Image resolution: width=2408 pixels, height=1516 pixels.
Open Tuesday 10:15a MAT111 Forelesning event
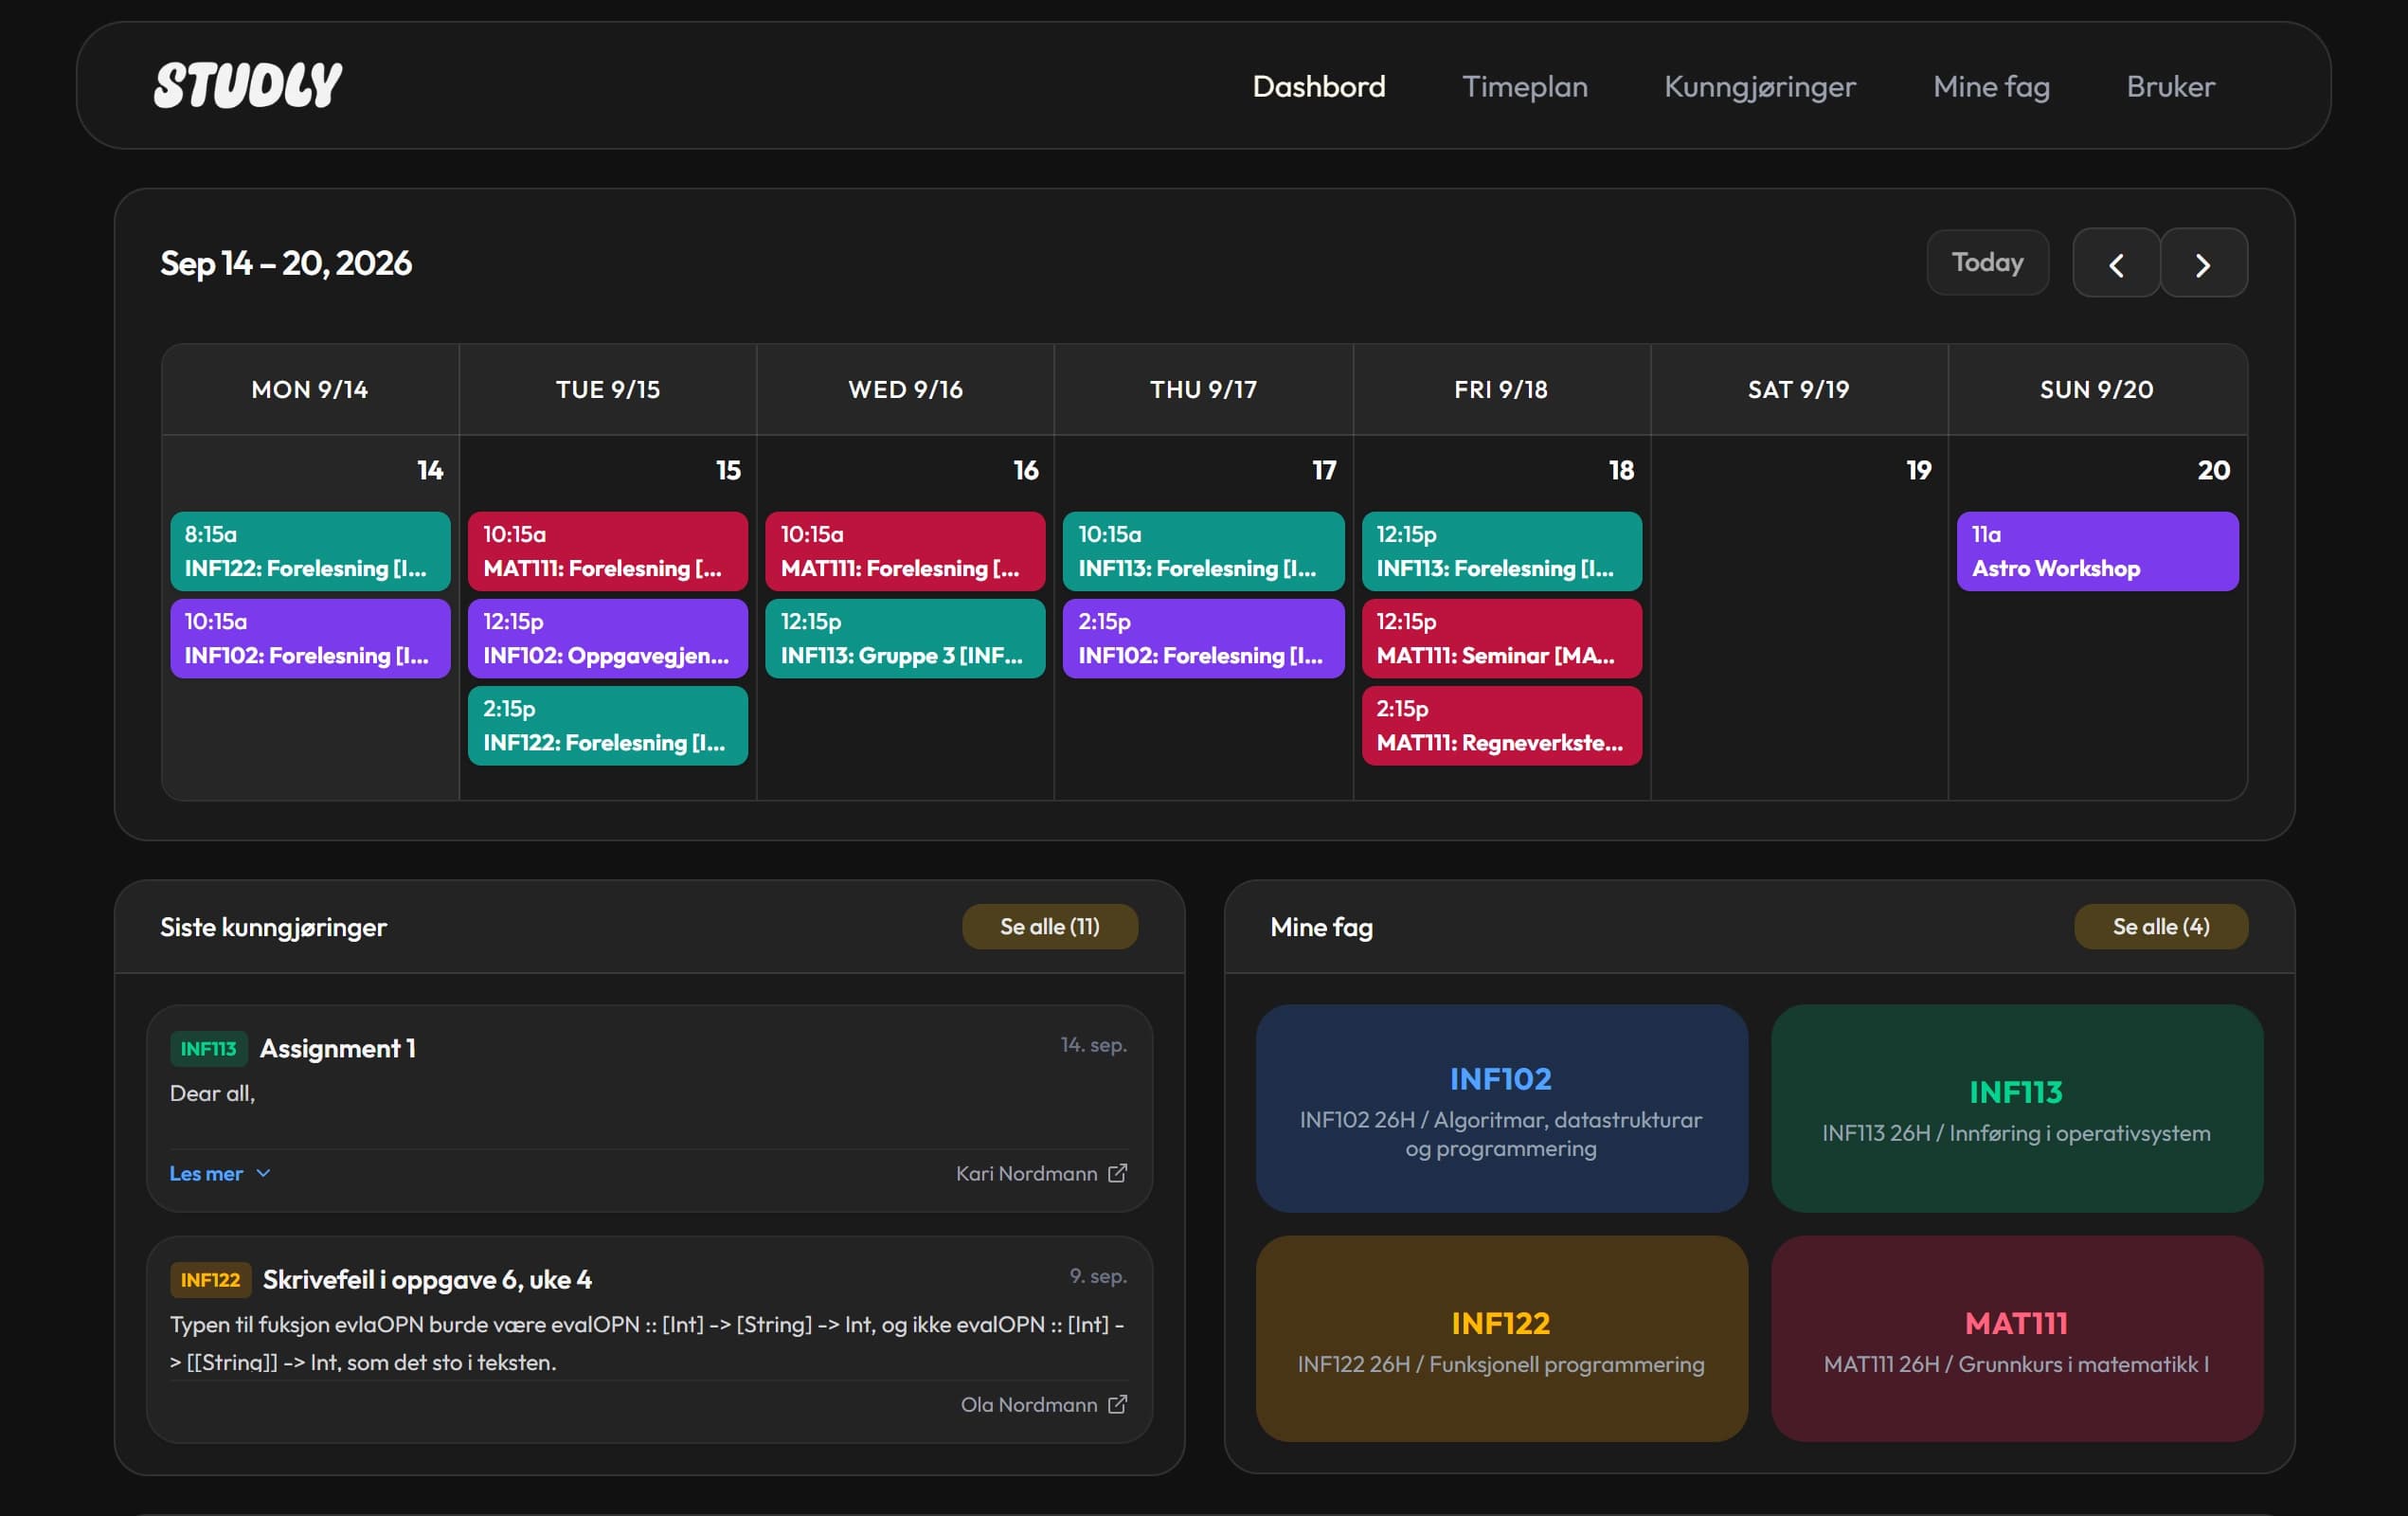tap(607, 551)
